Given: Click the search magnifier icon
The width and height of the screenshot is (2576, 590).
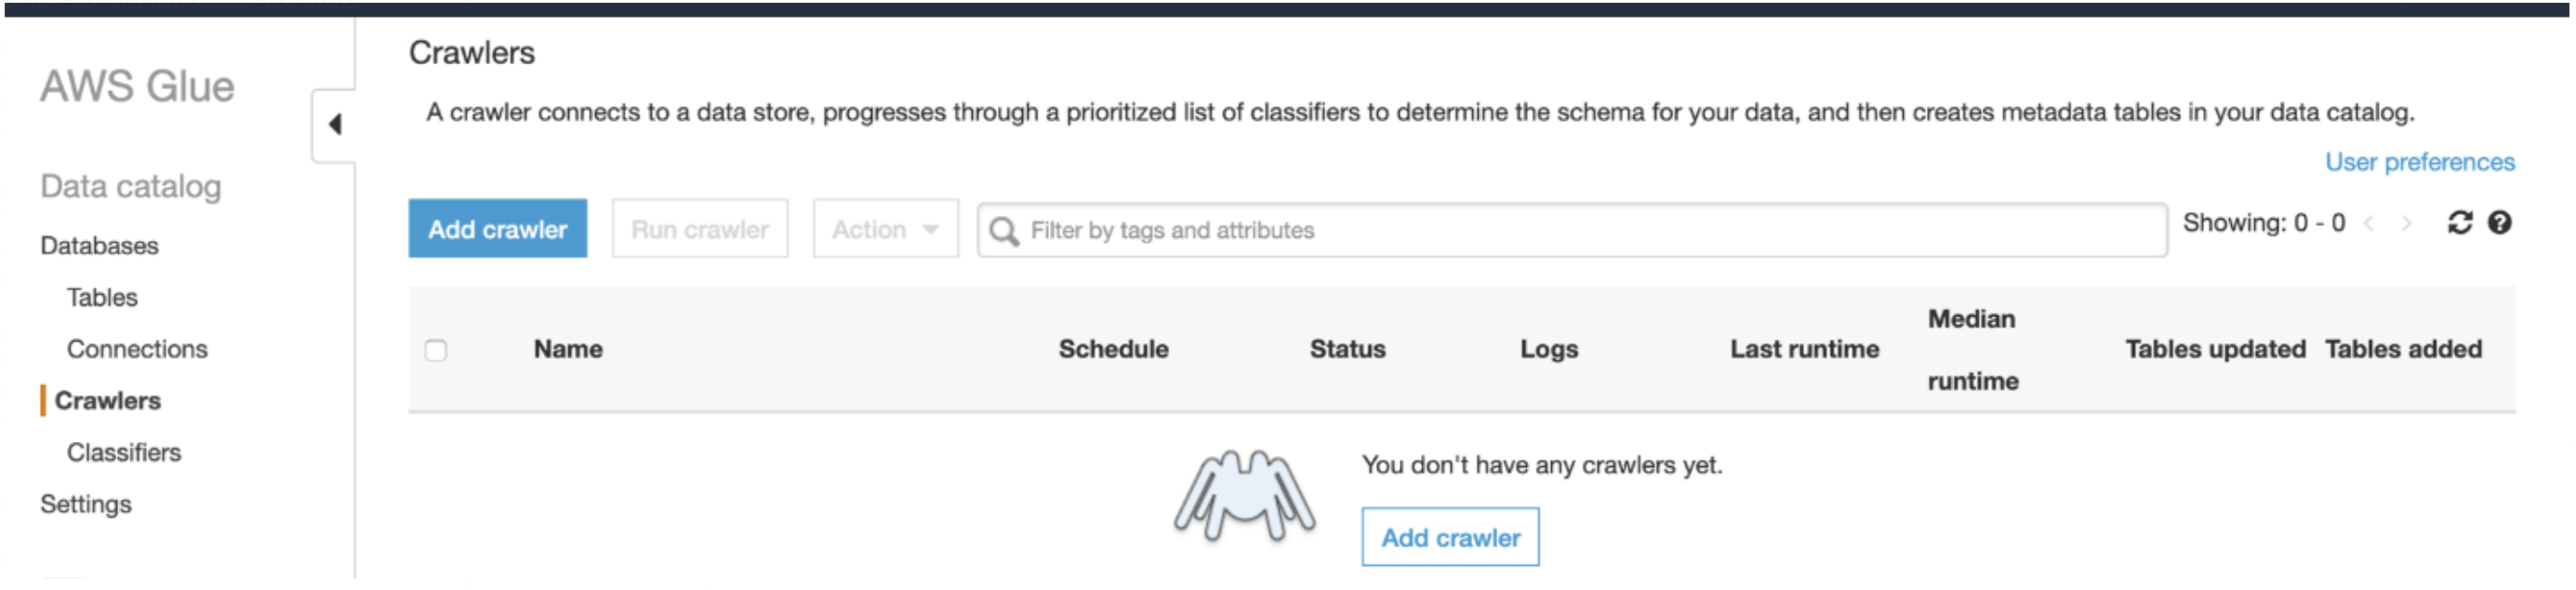Looking at the screenshot, I should (1003, 231).
